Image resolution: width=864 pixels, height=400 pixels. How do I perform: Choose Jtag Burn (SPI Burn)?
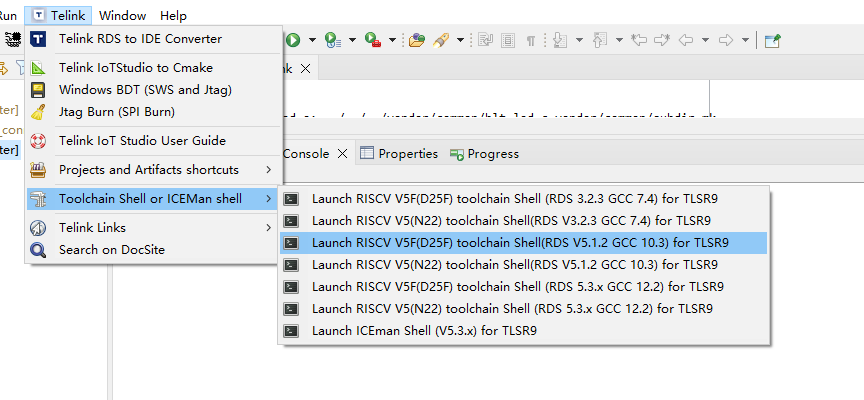154,112
